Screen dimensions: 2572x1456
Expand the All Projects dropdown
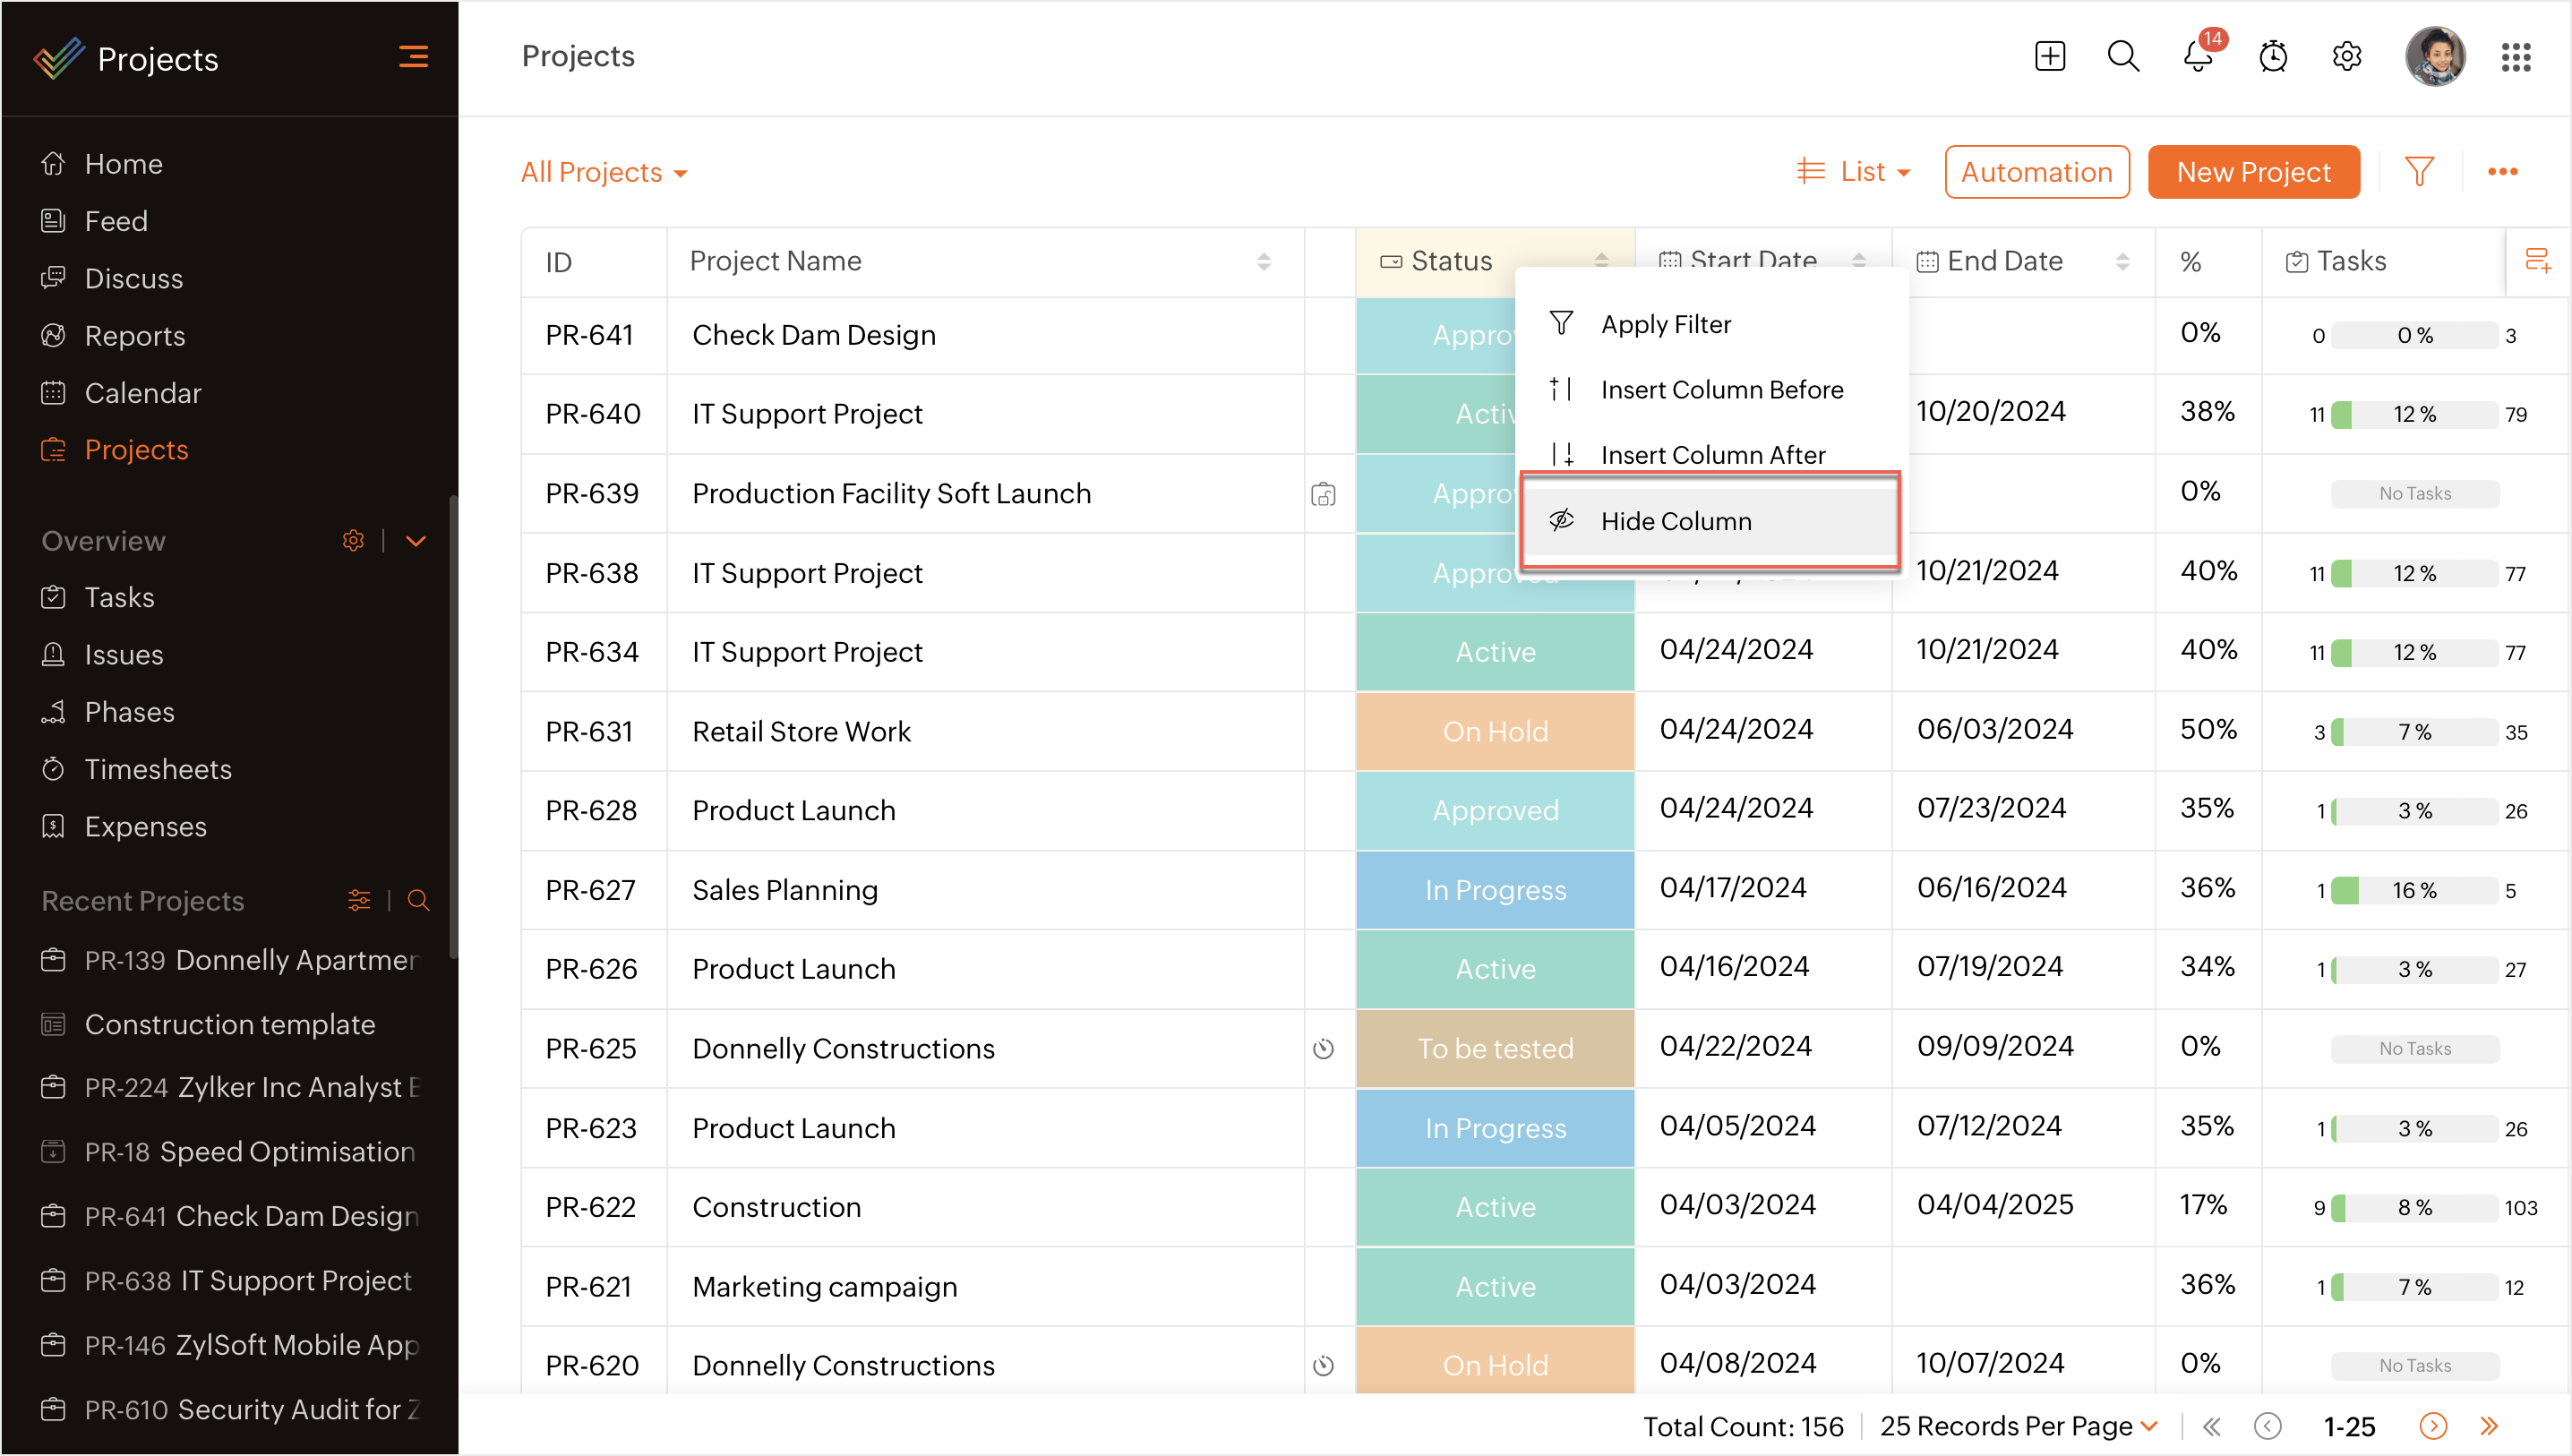coord(603,173)
